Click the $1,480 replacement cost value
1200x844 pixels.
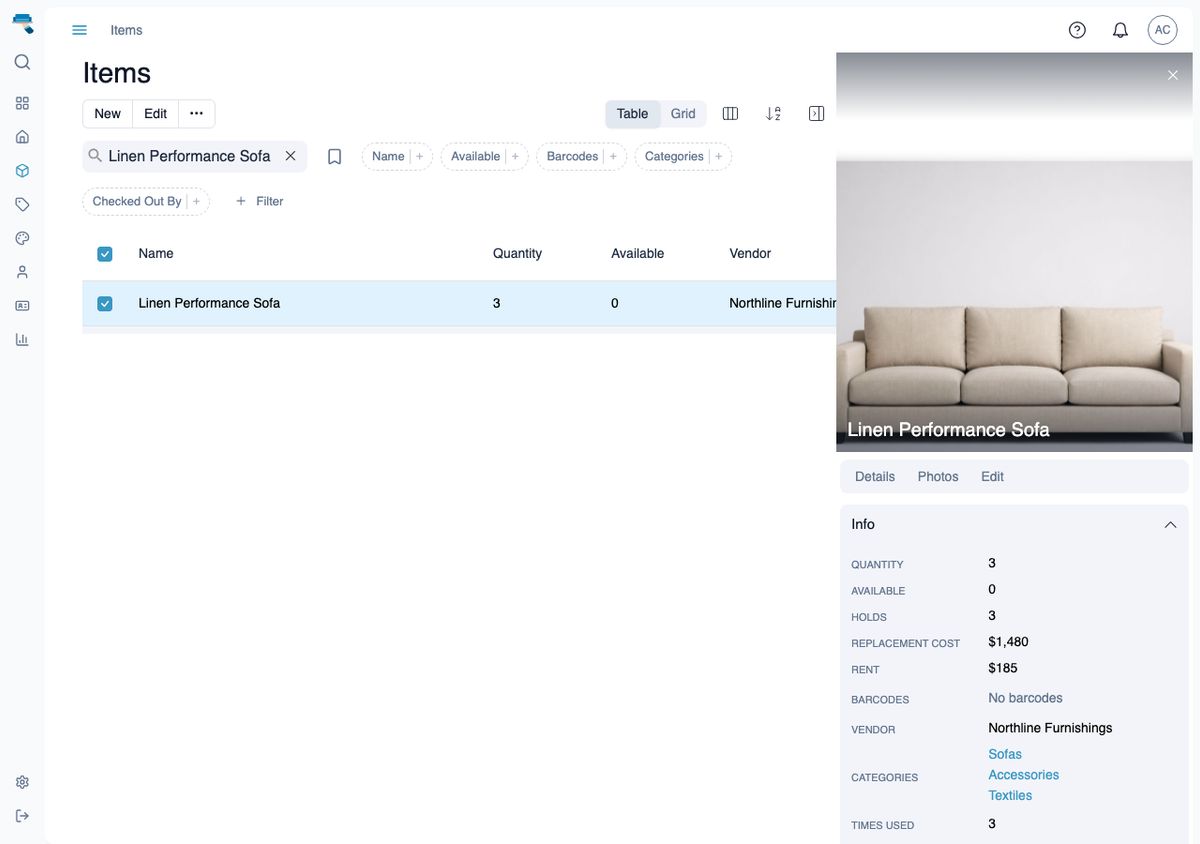click(1008, 642)
